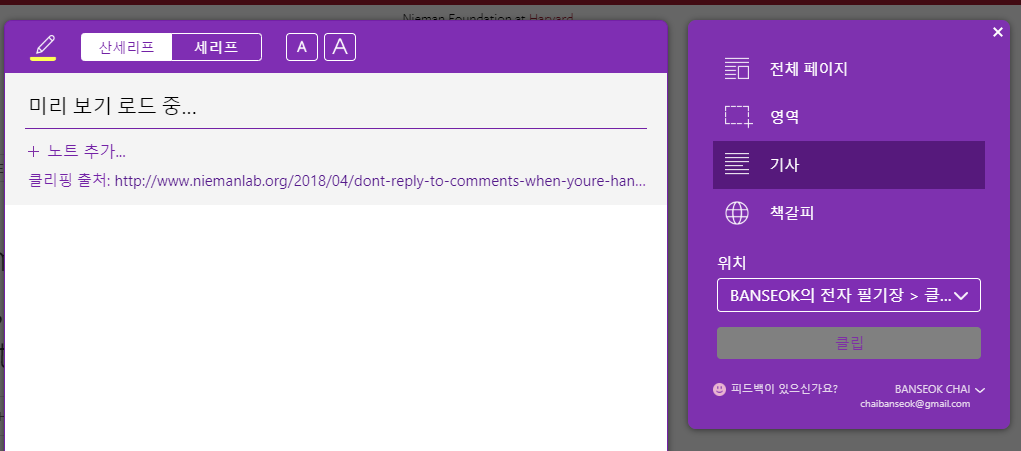The image size is (1021, 451).
Task: Switch font to sans-serif (산세리프)
Action: coord(126,47)
